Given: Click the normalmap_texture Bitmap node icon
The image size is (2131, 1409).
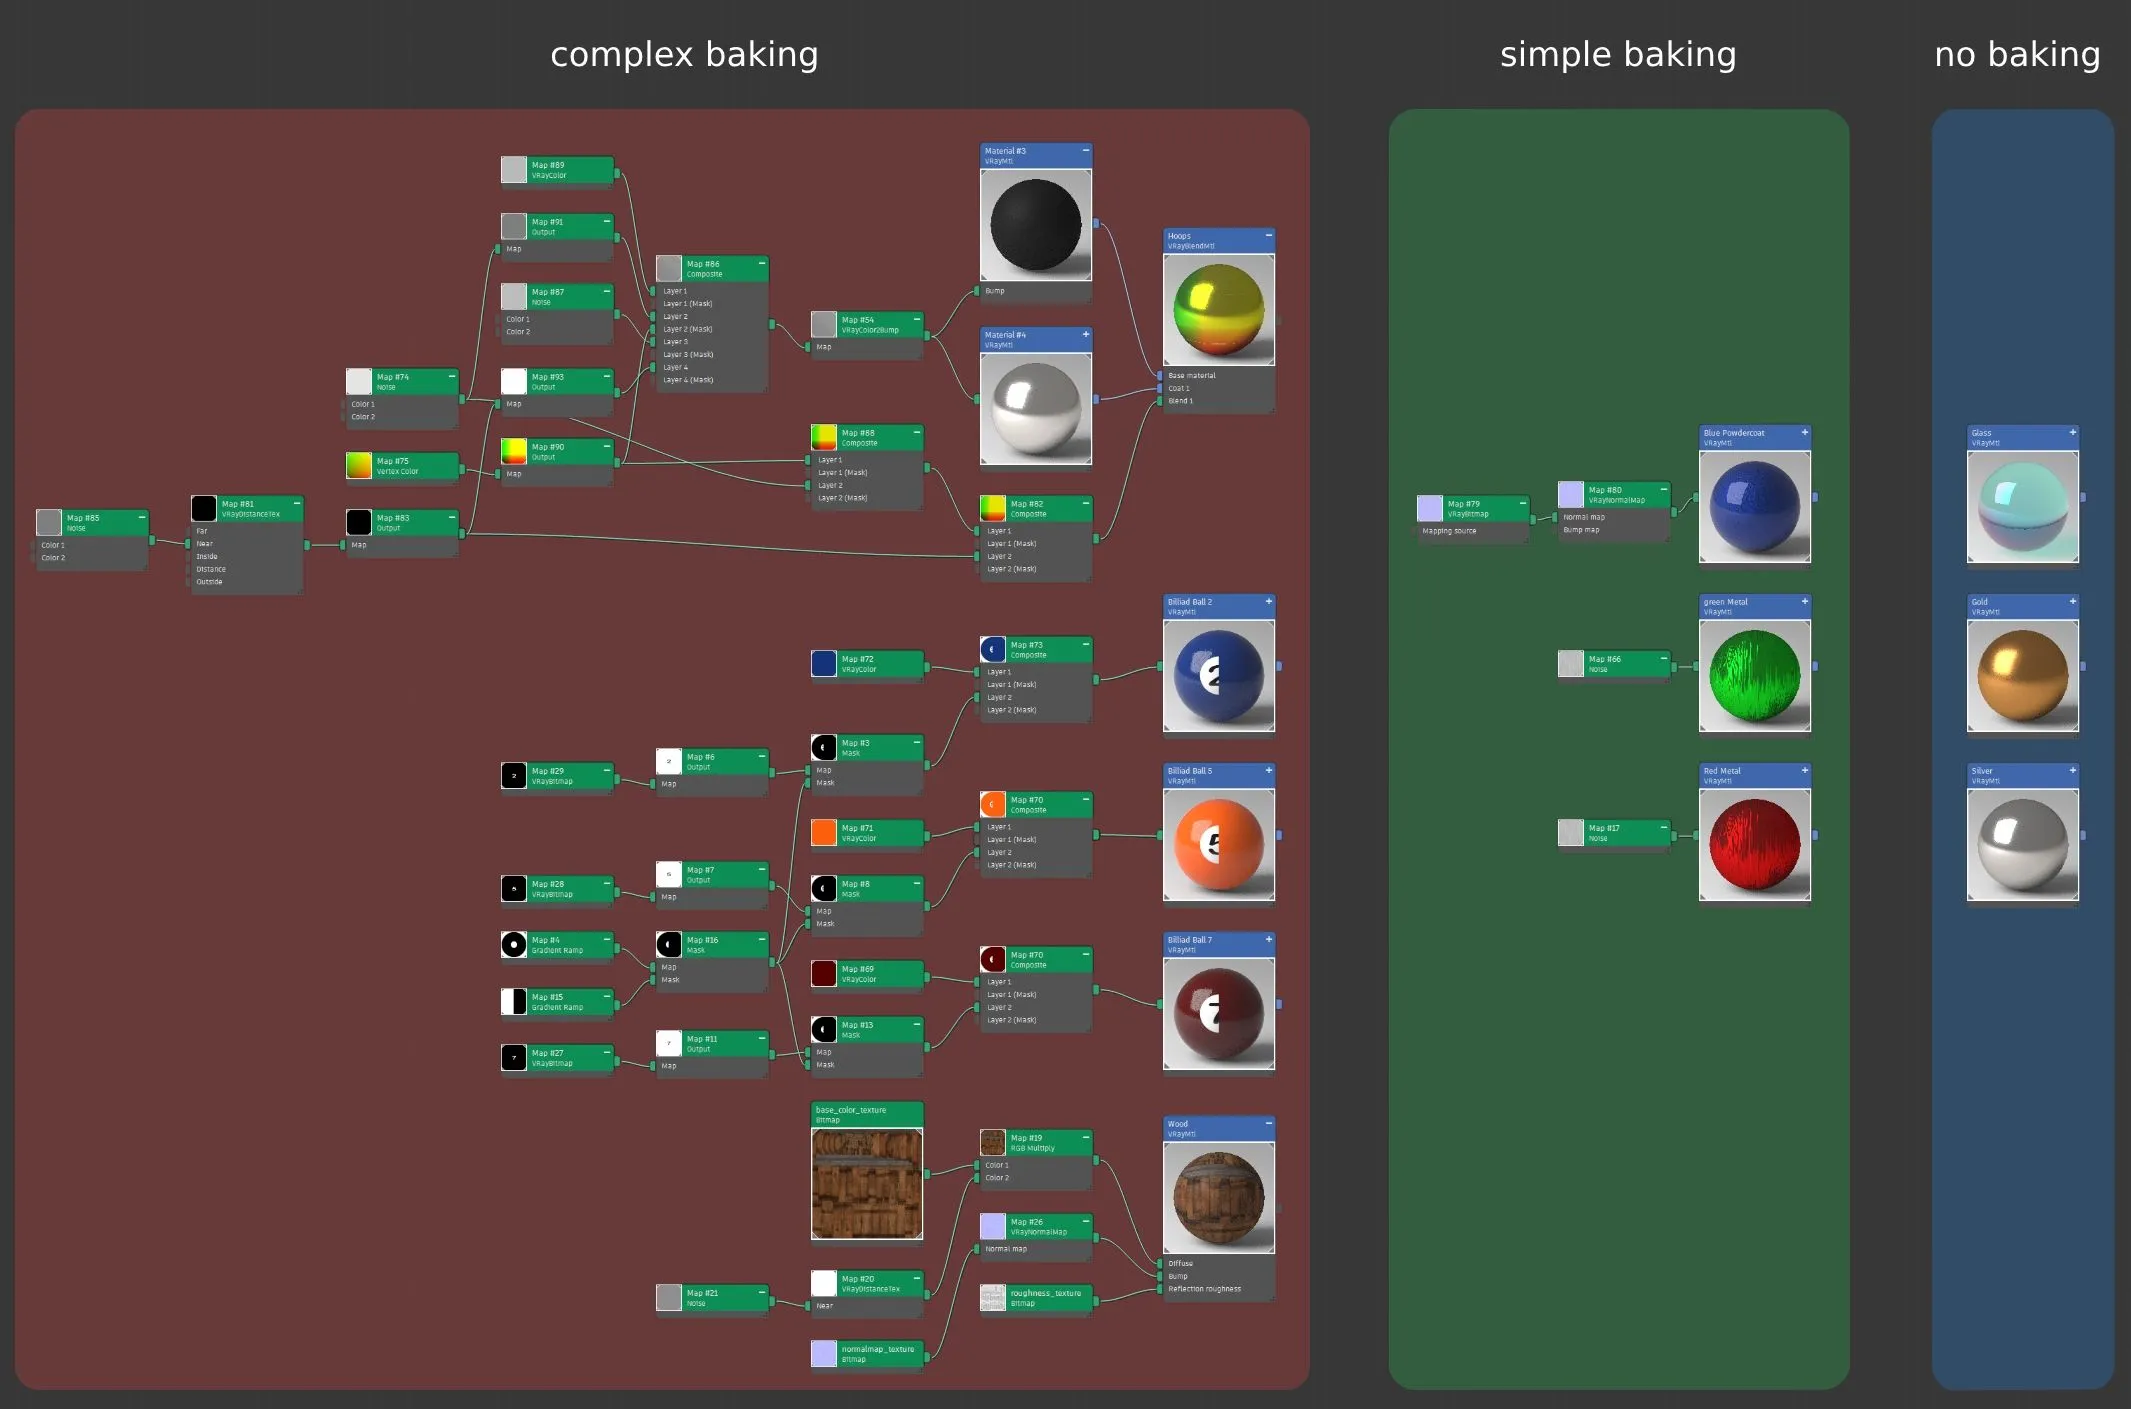Looking at the screenshot, I should click(823, 1353).
